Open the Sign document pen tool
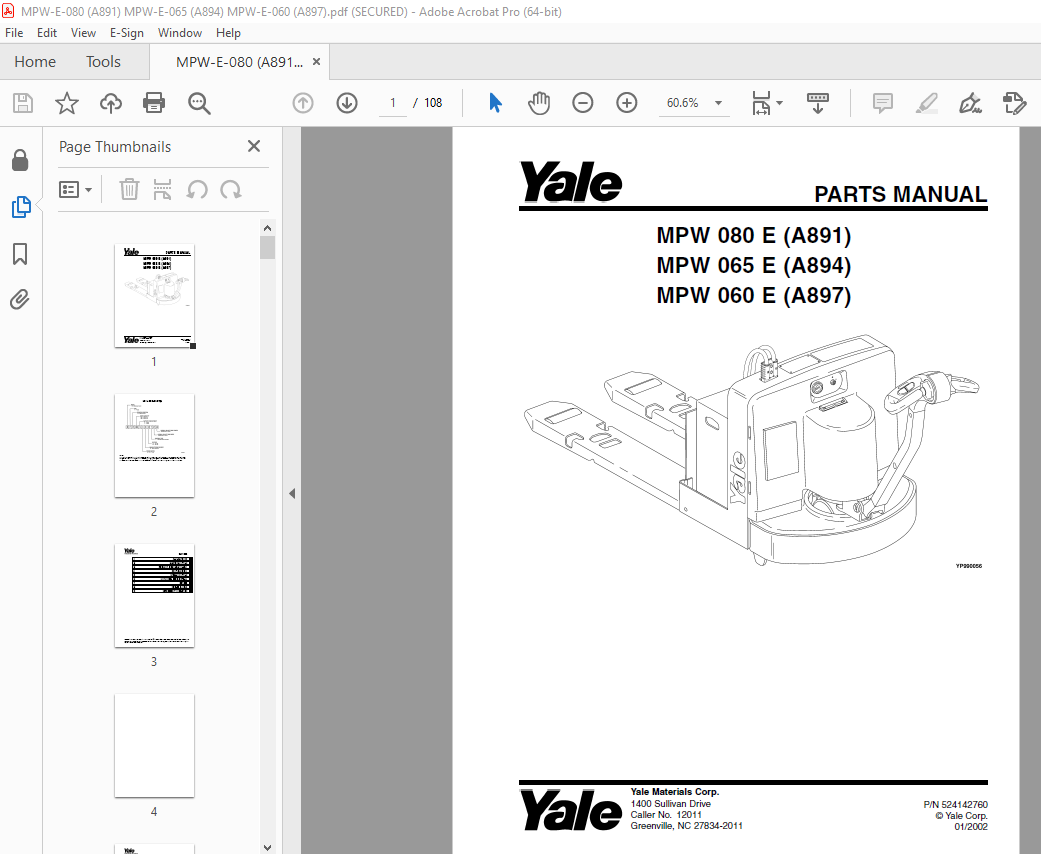Image resolution: width=1041 pixels, height=854 pixels. pos(970,103)
